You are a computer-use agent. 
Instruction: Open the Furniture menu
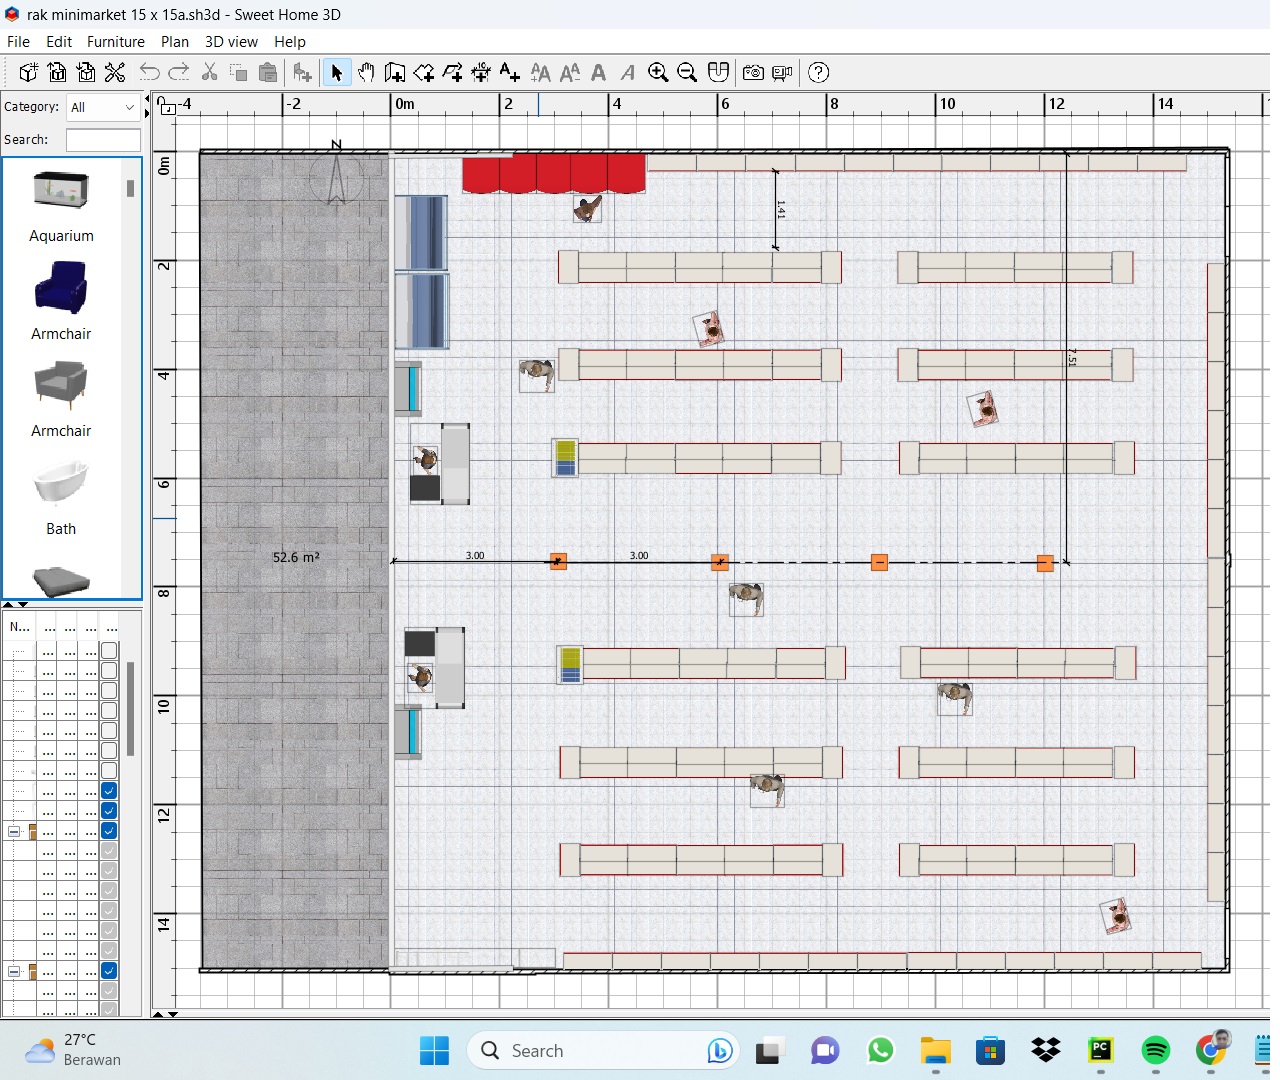tap(115, 42)
